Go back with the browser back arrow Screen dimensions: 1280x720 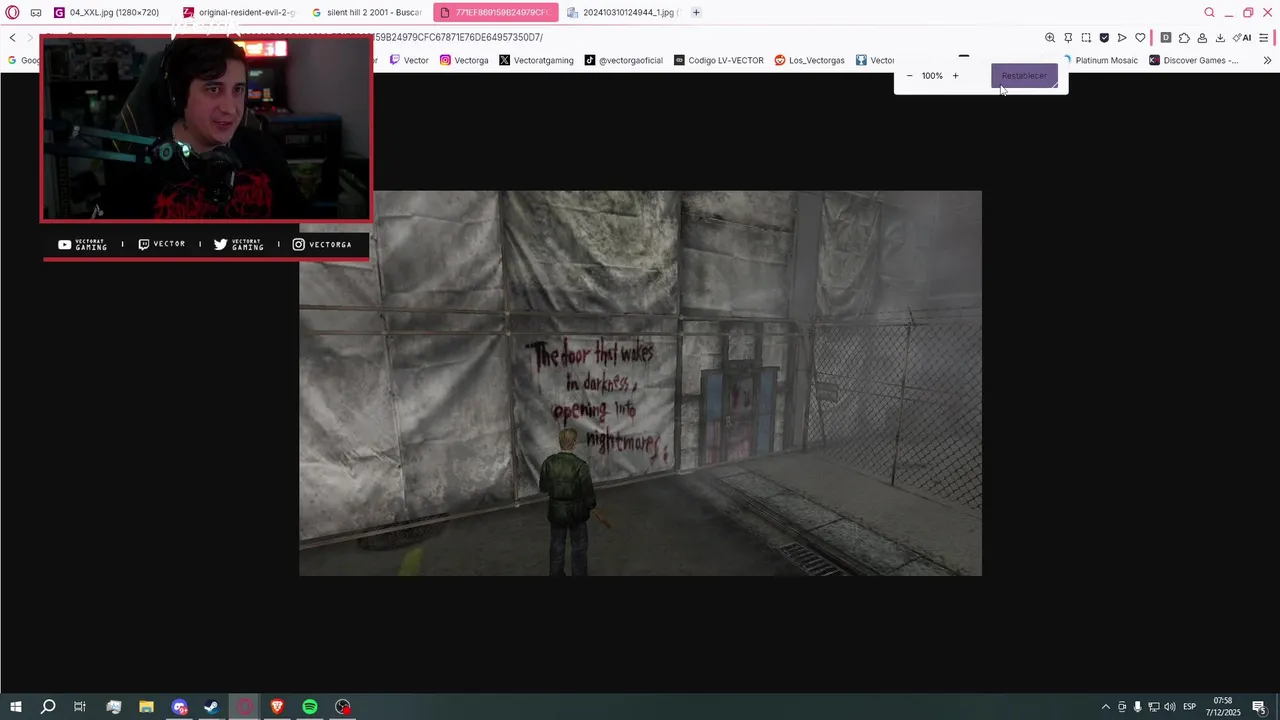click(x=12, y=38)
